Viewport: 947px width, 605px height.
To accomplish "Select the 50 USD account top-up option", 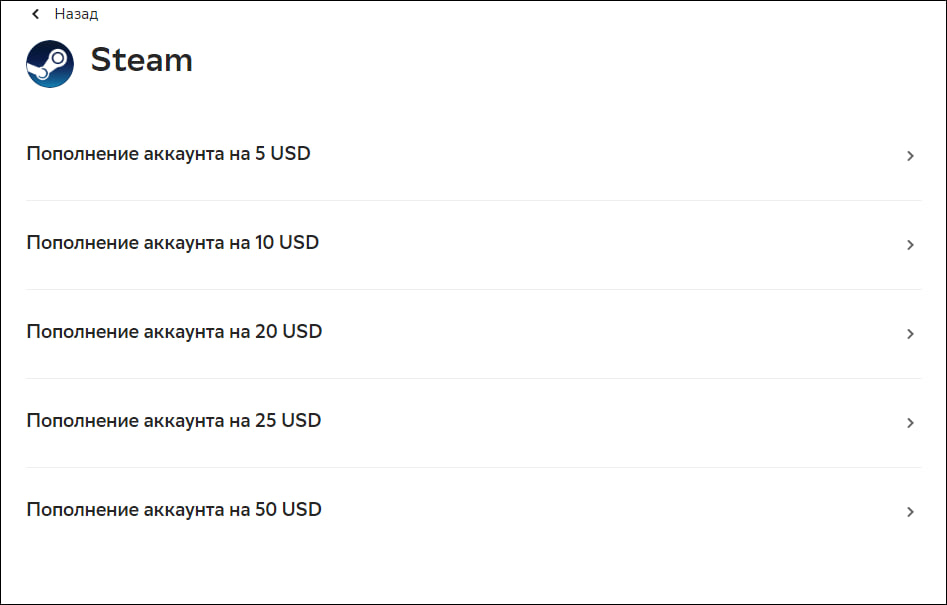I will [174, 510].
